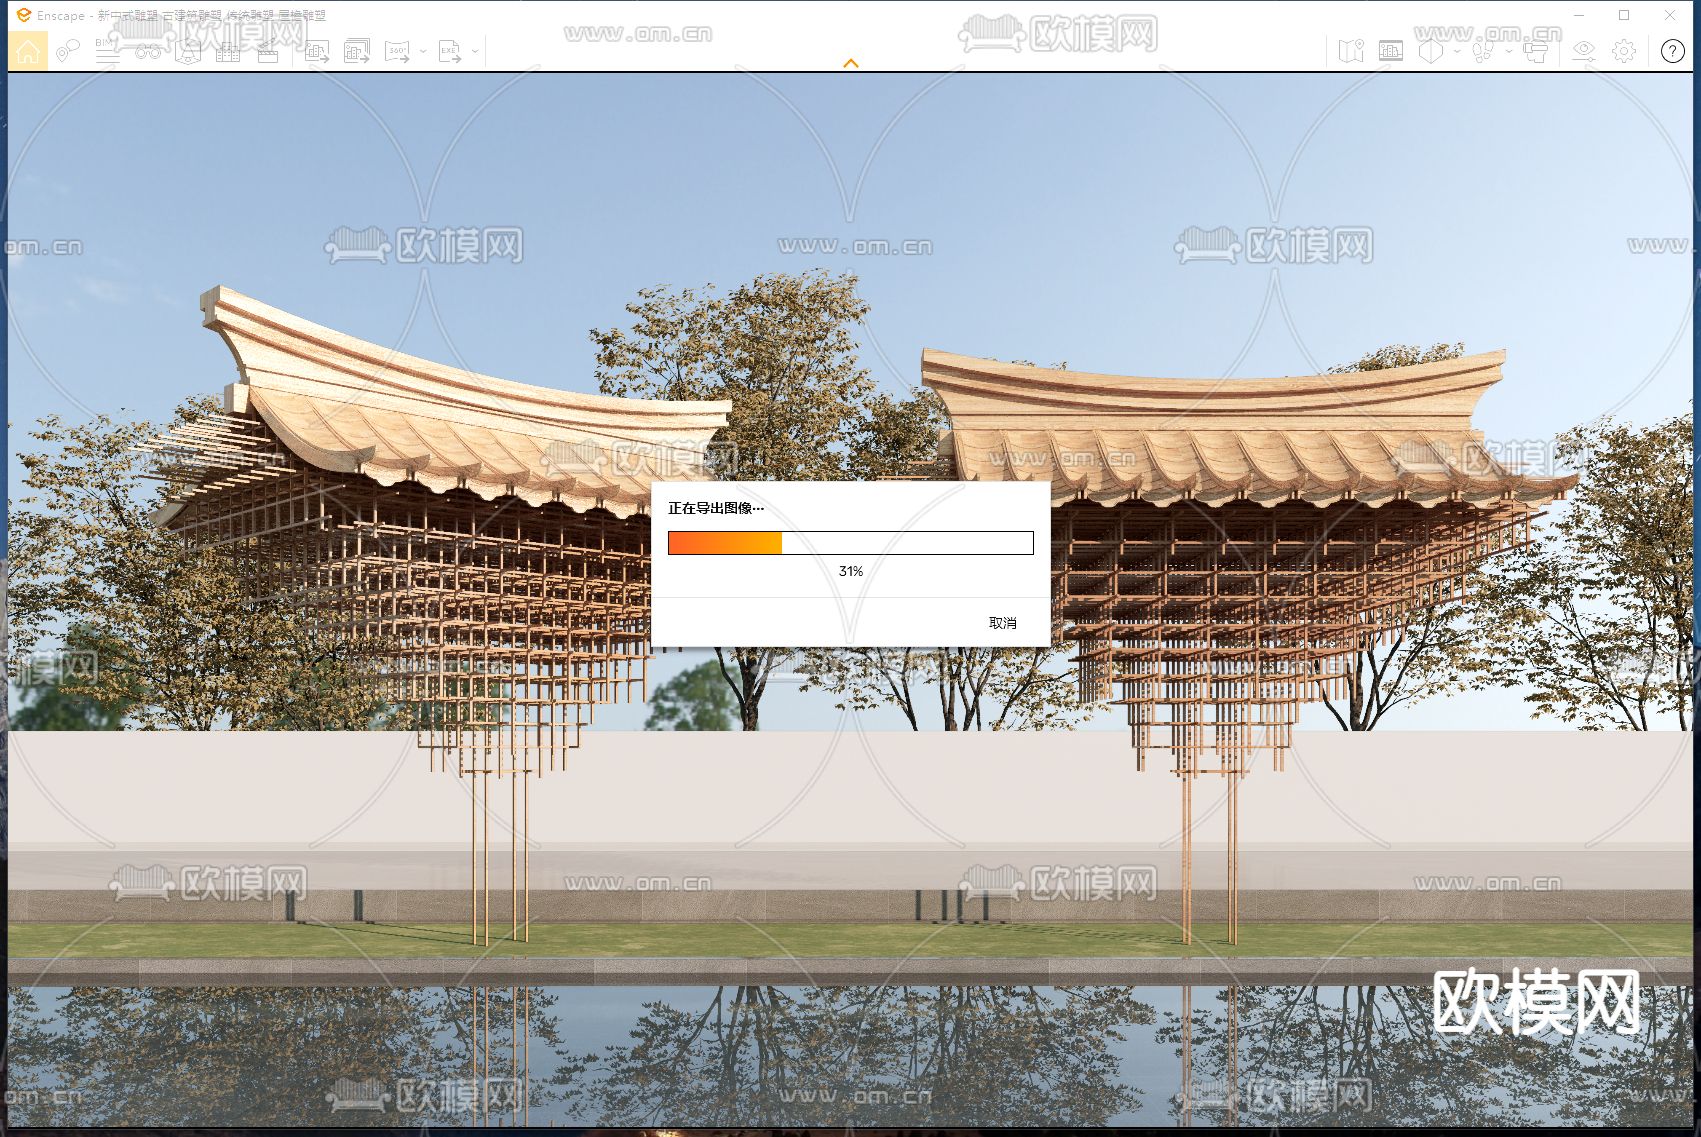This screenshot has height=1137, width=1701.
Task: Open the EXE export dropdown arrow
Action: (475, 50)
